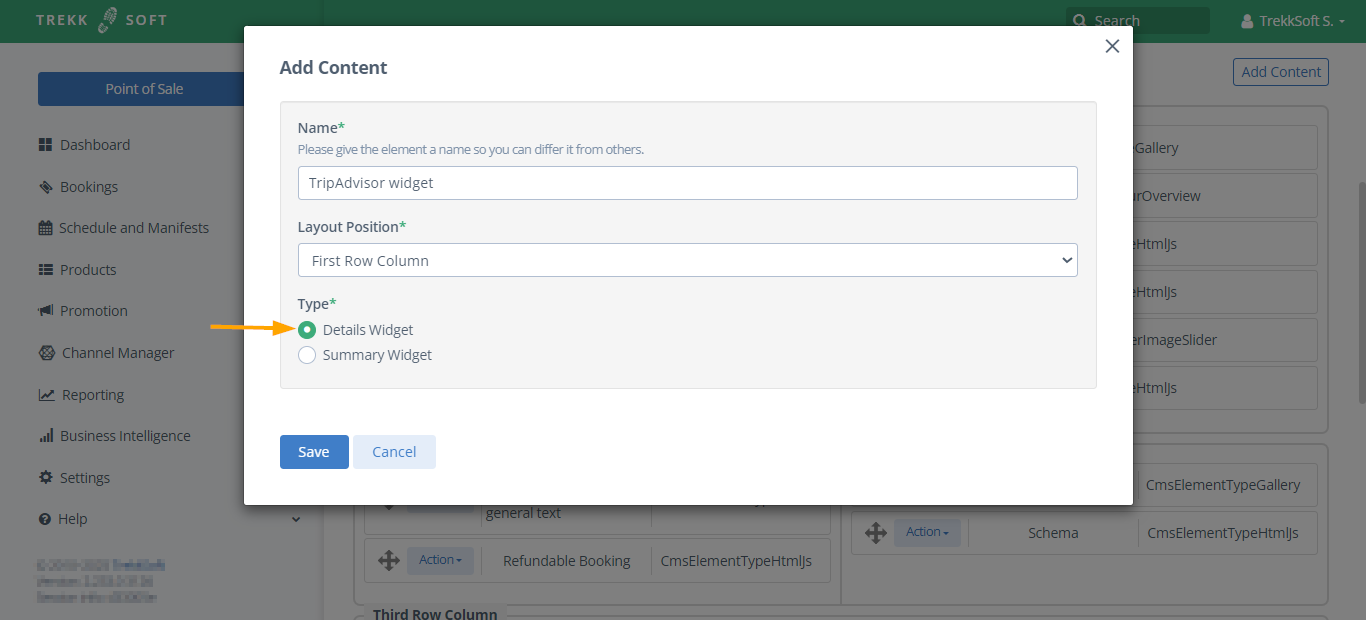
Task: Click the Settings gear icon
Action: click(x=45, y=478)
